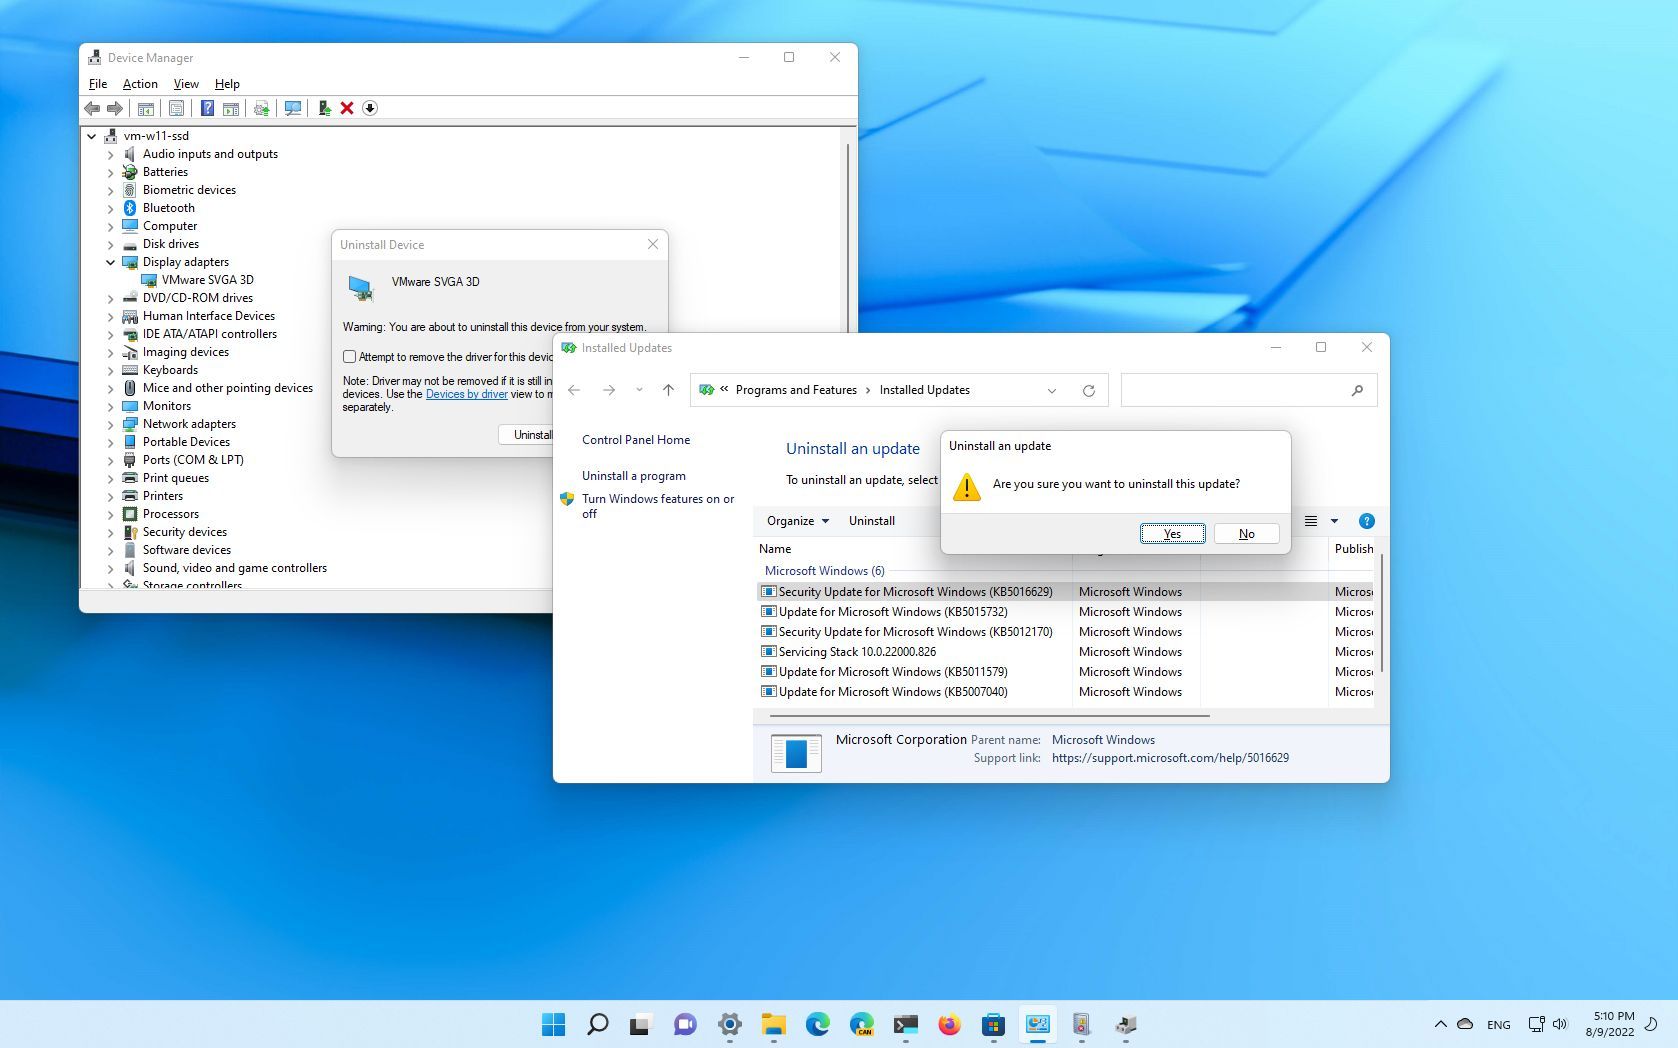Click the View menu in Device Manager
The height and width of the screenshot is (1048, 1678).
(x=185, y=84)
